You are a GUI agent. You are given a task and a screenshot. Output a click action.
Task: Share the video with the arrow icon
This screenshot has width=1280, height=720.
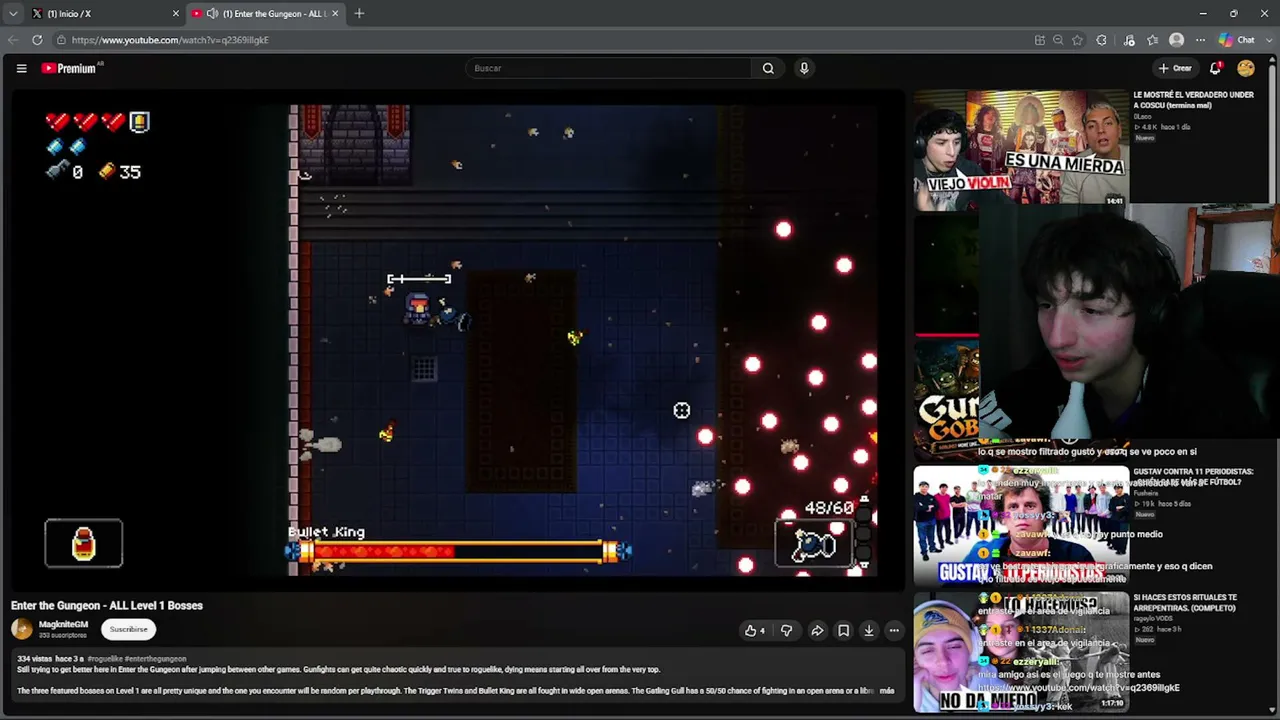[x=817, y=630]
